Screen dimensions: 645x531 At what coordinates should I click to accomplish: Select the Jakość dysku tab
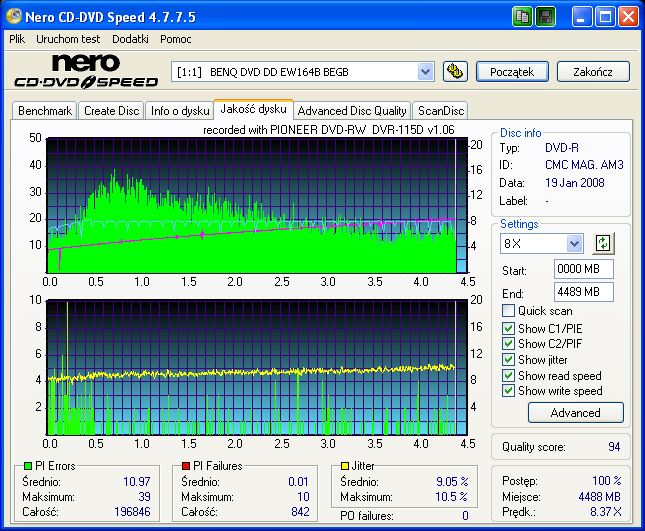(x=253, y=109)
